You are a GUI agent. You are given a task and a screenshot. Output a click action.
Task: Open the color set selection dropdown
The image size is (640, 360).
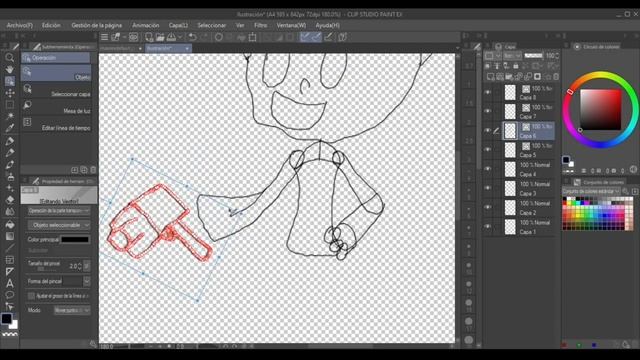[x=591, y=191]
